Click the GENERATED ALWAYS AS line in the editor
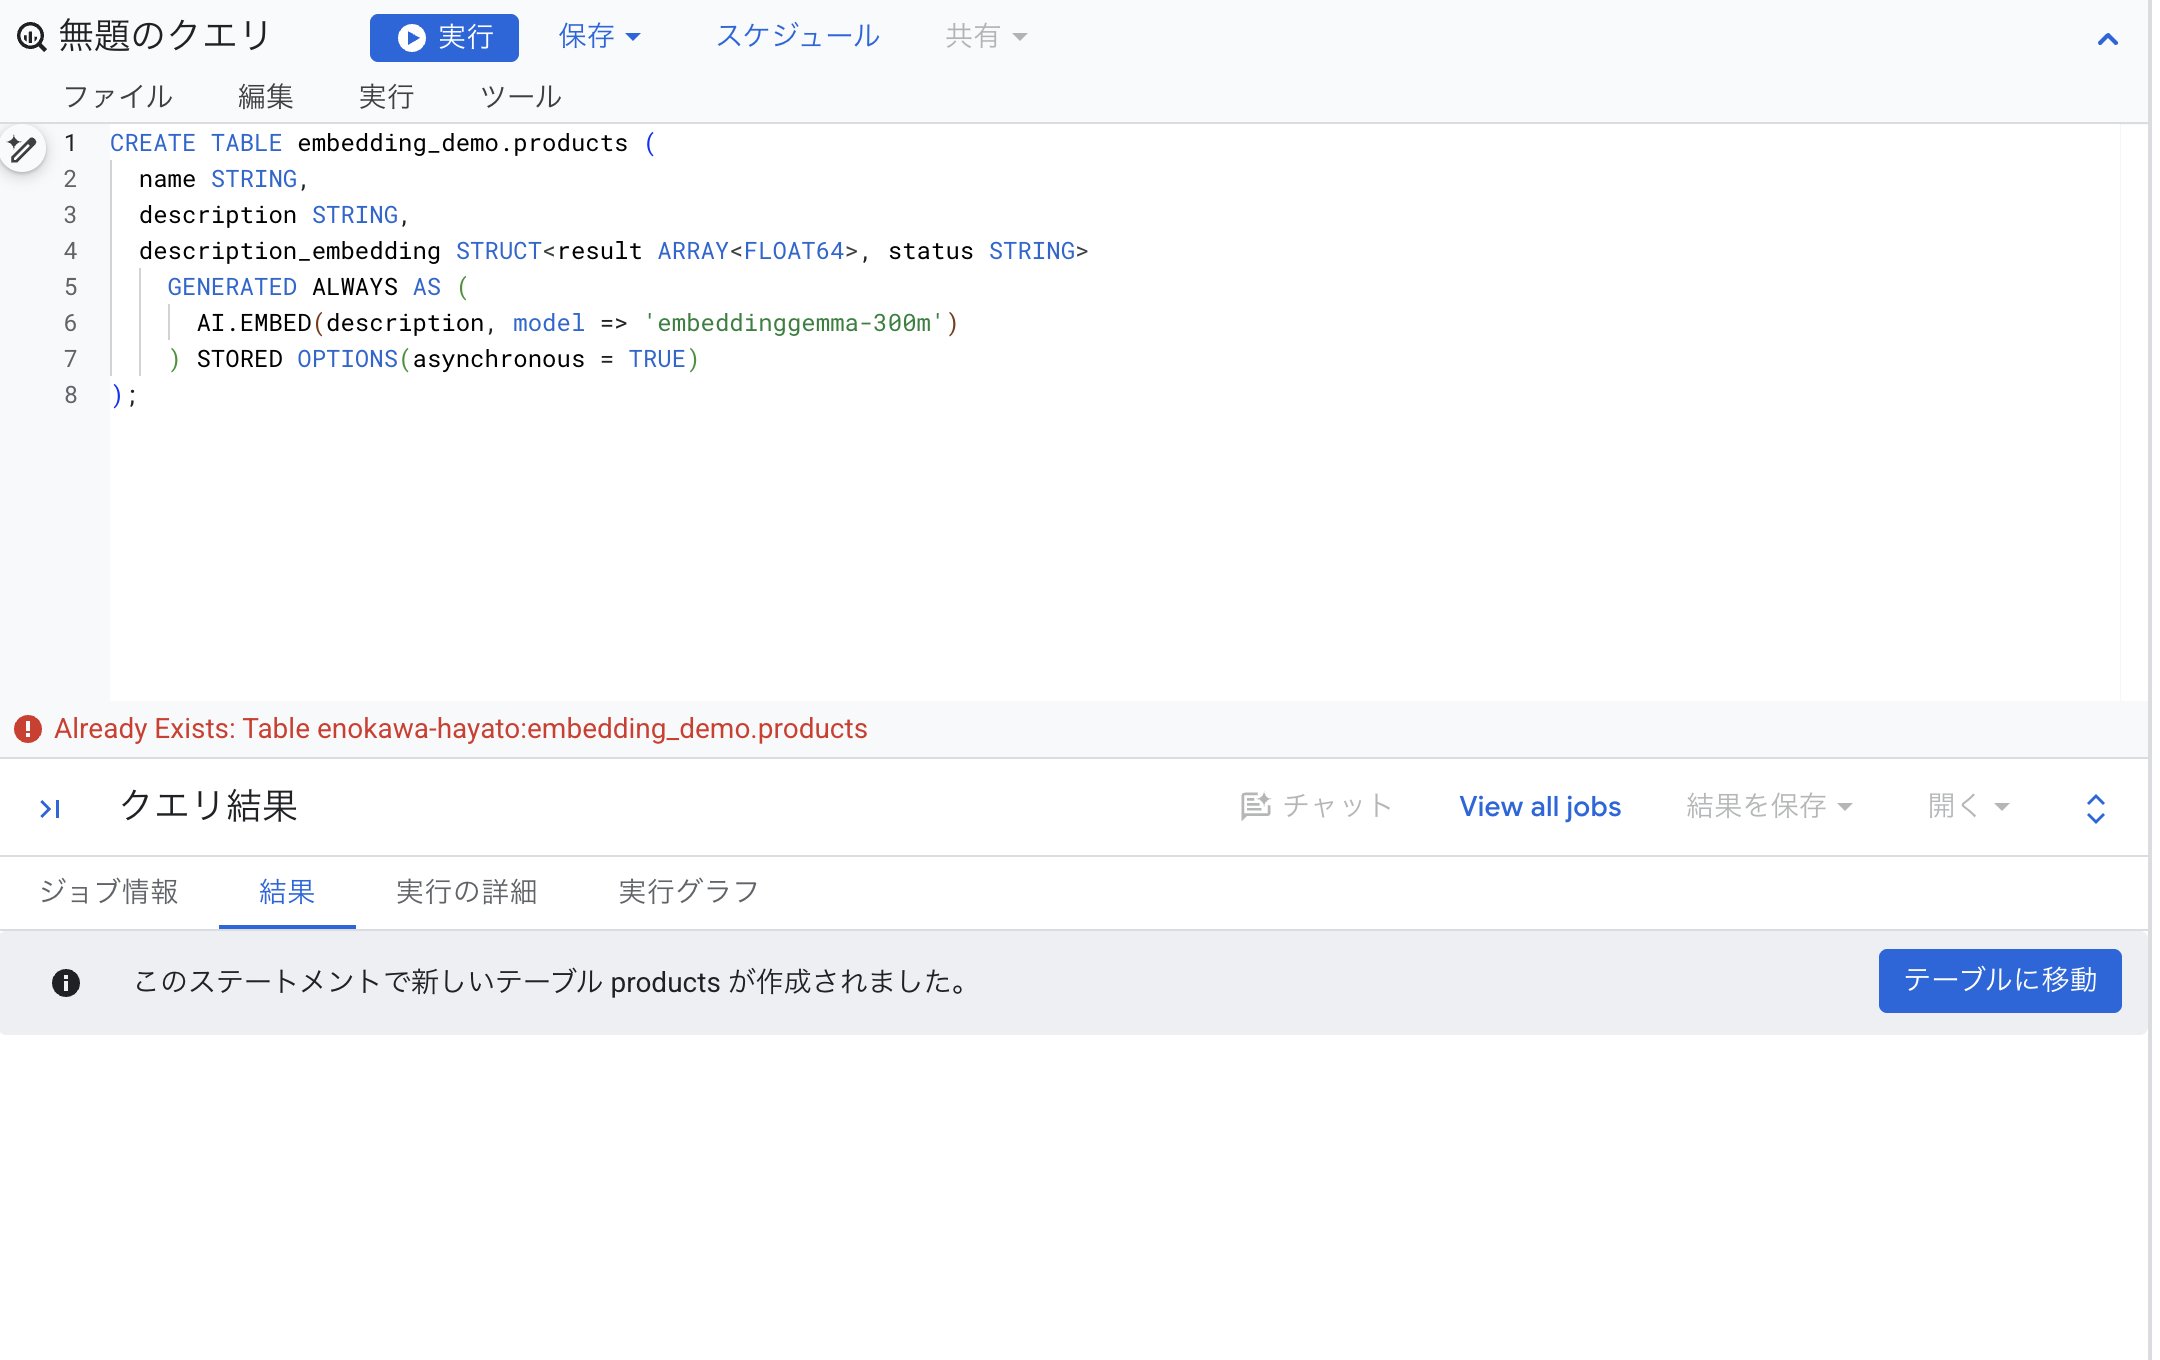 click(x=317, y=287)
